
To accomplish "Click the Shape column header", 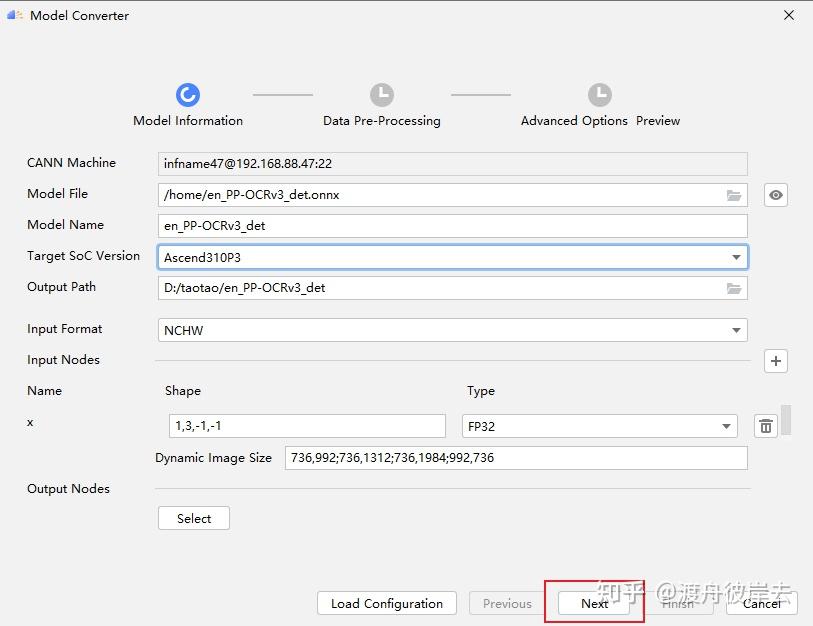I will coord(183,391).
